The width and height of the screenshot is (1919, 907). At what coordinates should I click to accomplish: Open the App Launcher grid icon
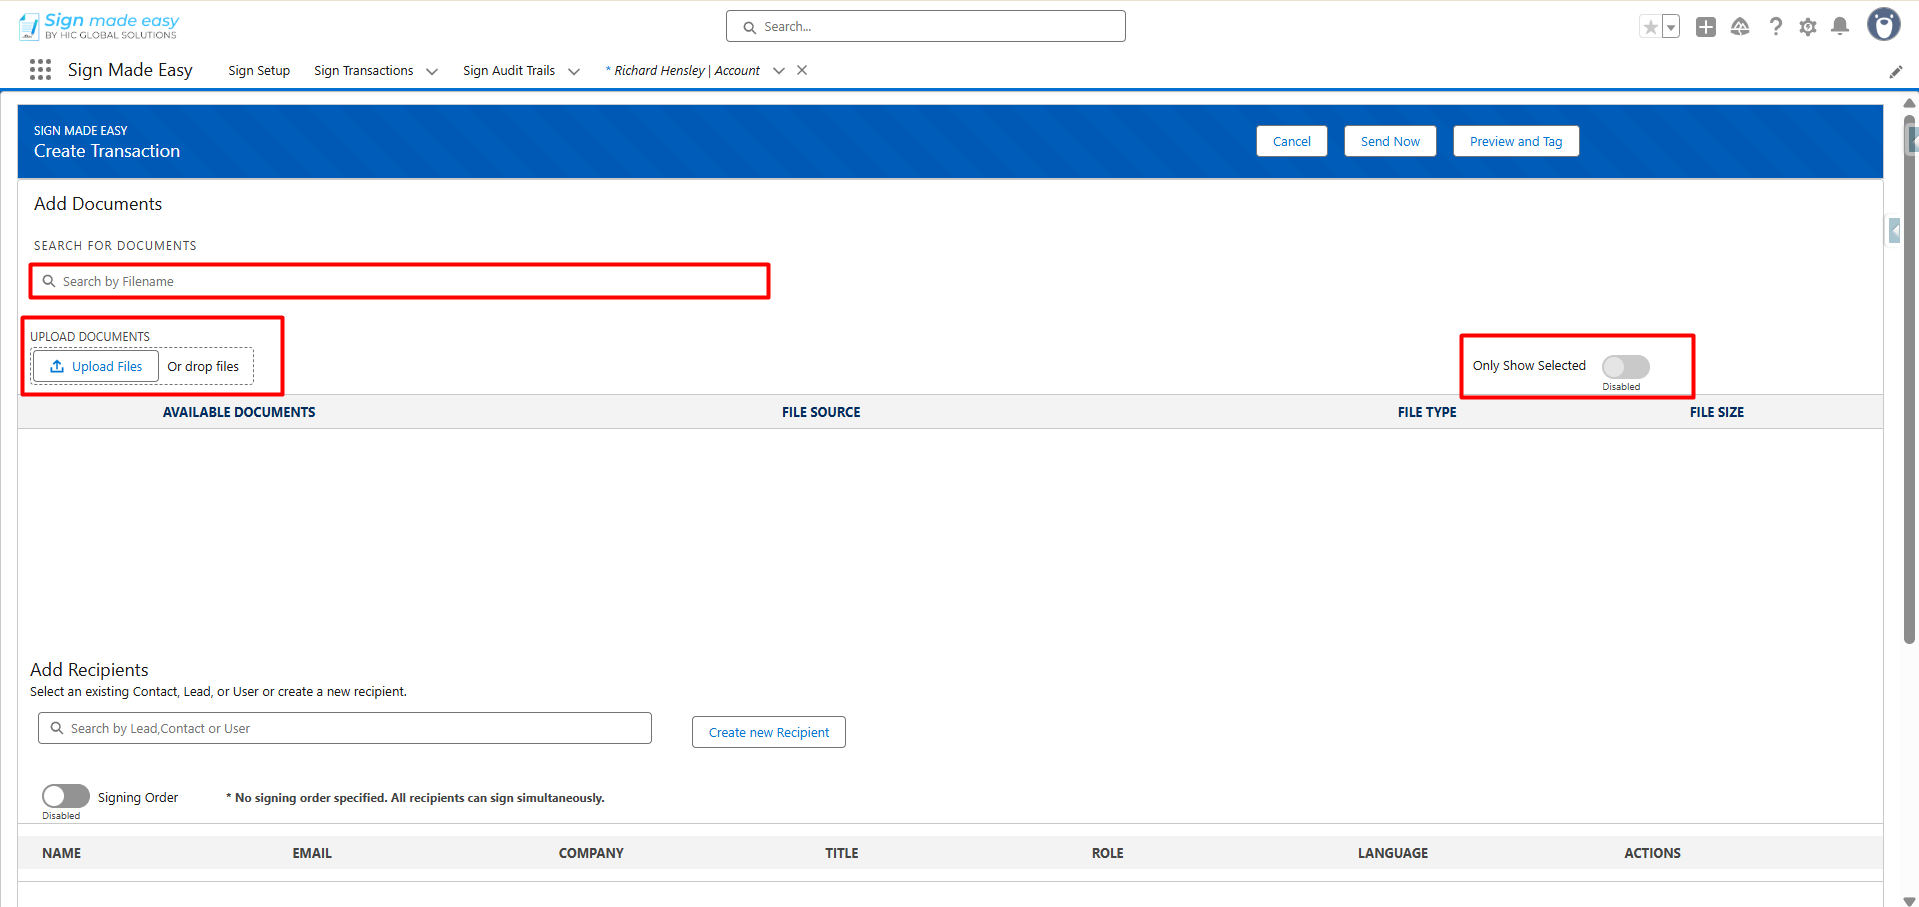tap(40, 70)
